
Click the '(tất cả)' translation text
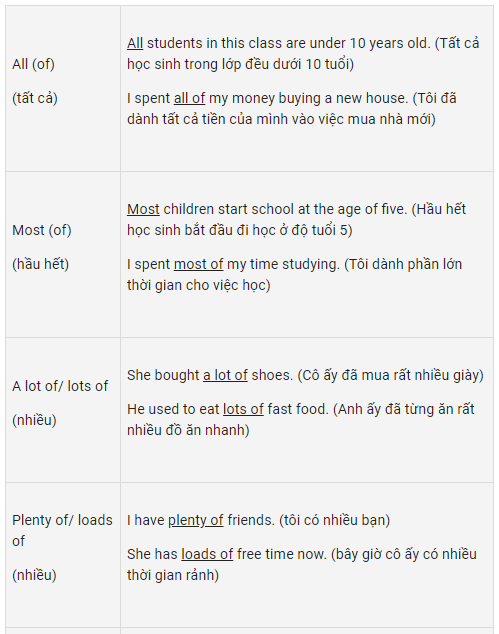(x=35, y=98)
